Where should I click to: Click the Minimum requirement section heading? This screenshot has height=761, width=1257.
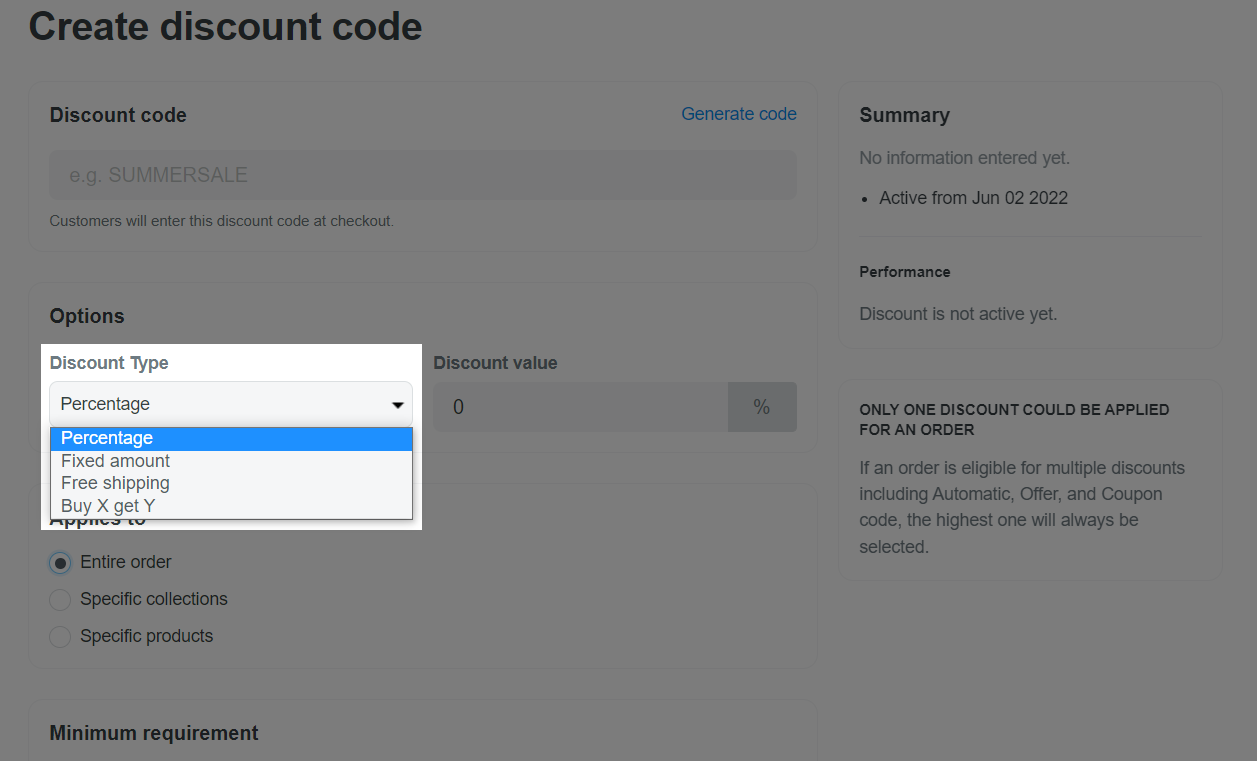154,733
